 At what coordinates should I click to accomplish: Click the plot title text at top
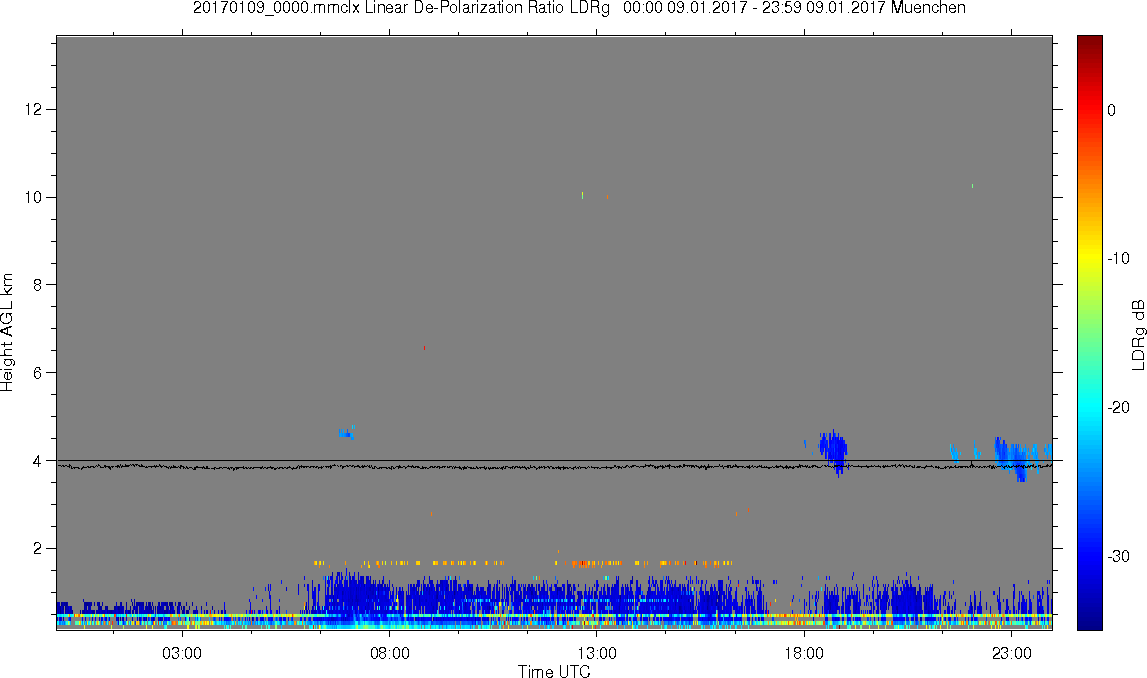[579, 8]
